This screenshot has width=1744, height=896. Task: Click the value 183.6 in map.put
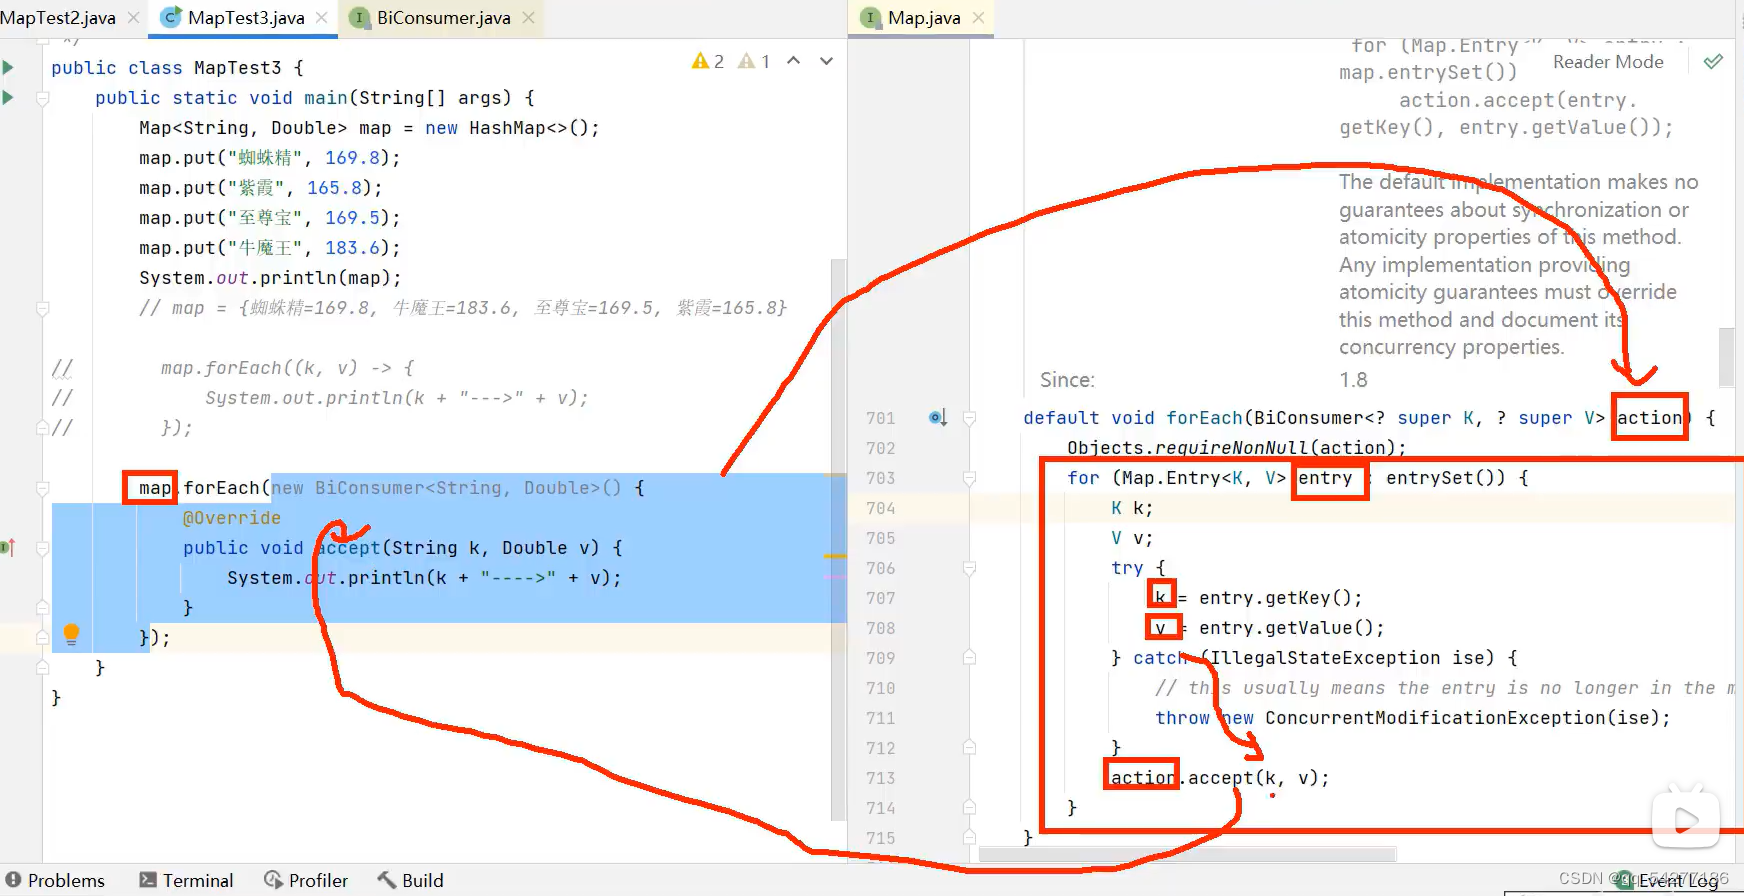352,248
